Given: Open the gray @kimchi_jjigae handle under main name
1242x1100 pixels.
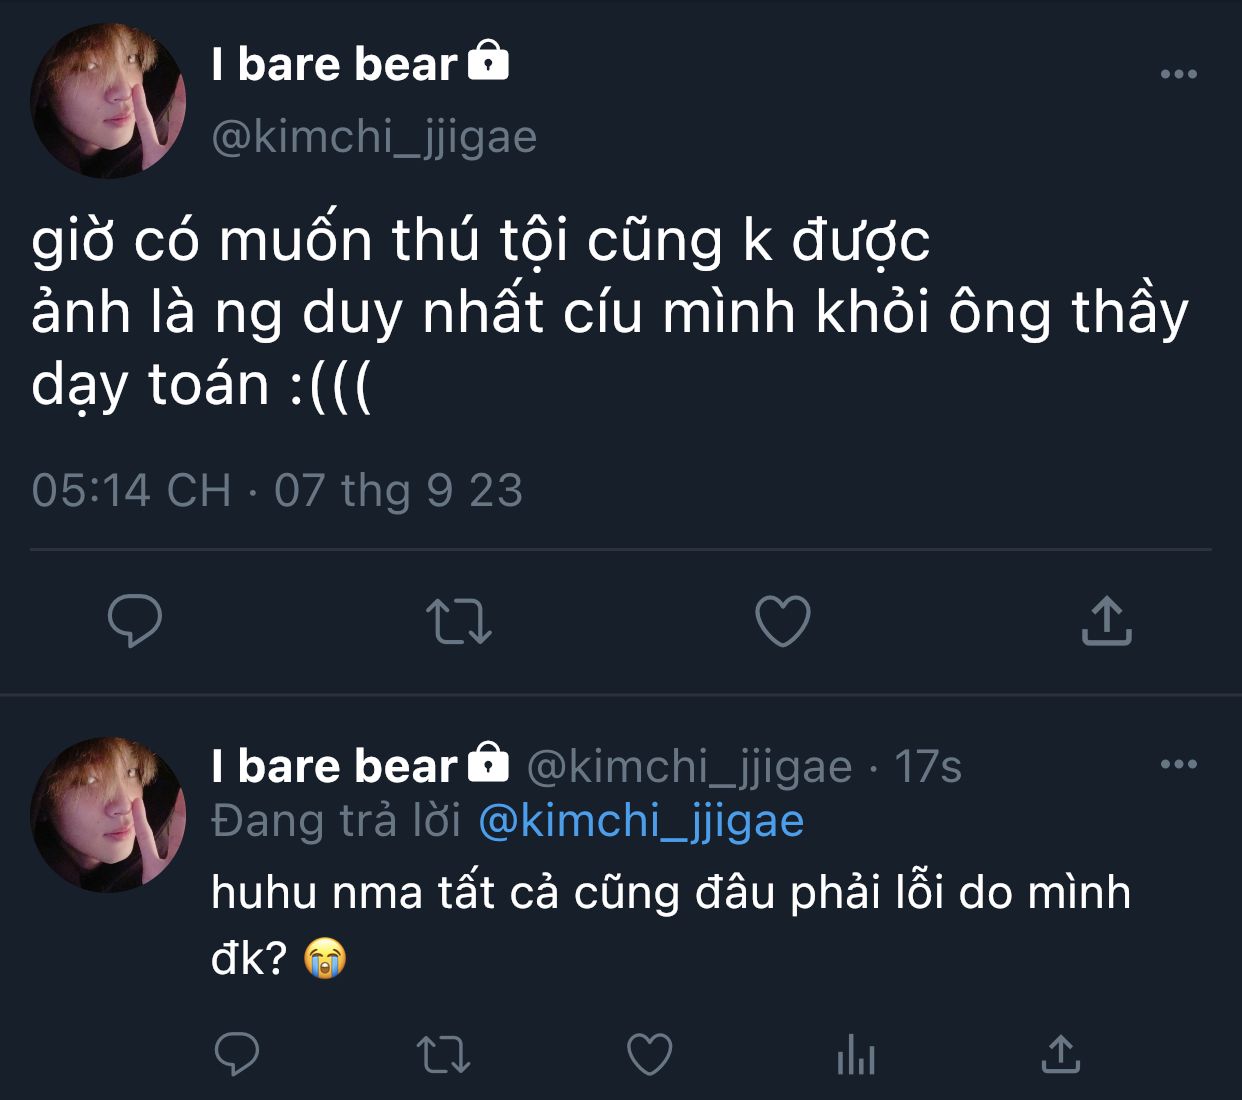Looking at the screenshot, I should tap(374, 137).
